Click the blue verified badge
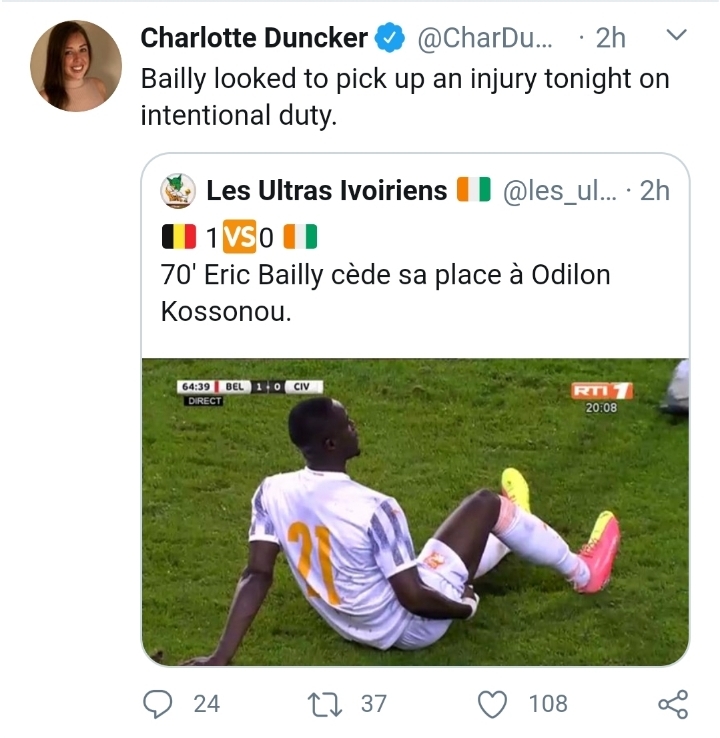The height and width of the screenshot is (738, 720). 389,39
